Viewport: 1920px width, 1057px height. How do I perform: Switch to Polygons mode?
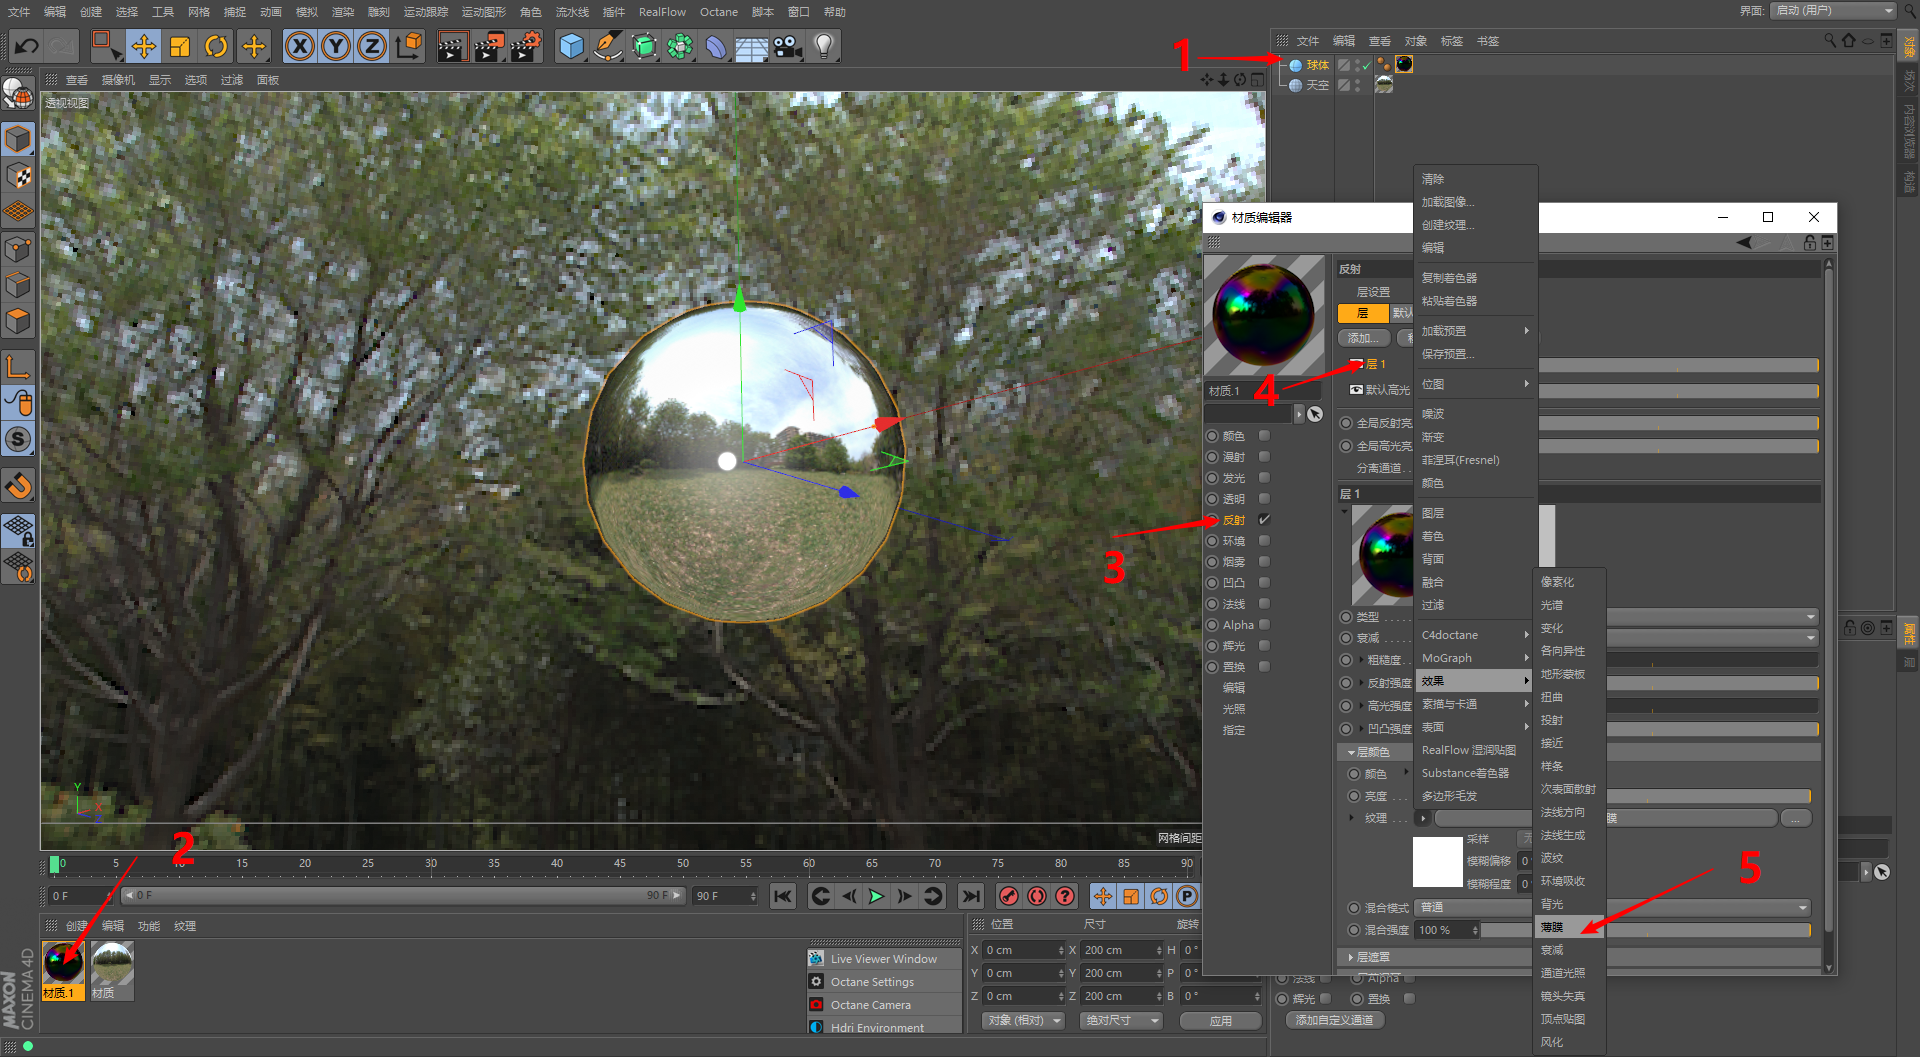tap(18, 321)
